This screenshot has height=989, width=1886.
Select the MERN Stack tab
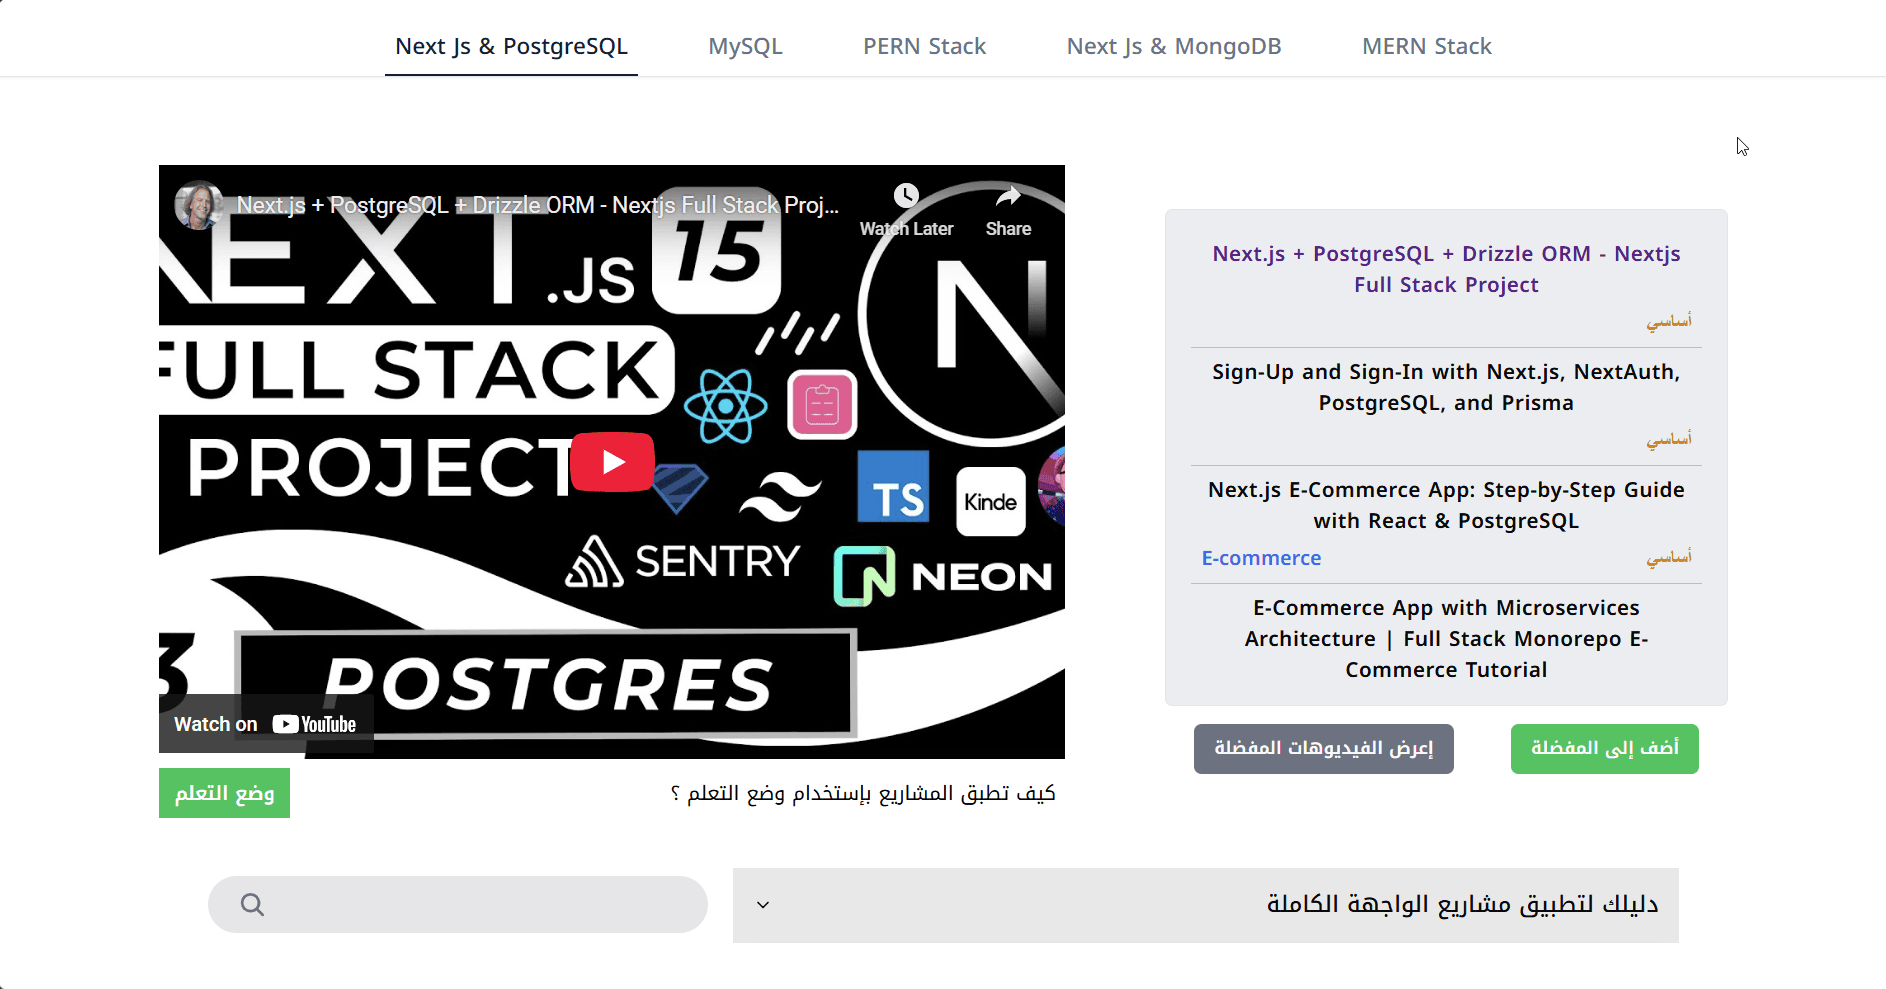(x=1426, y=47)
